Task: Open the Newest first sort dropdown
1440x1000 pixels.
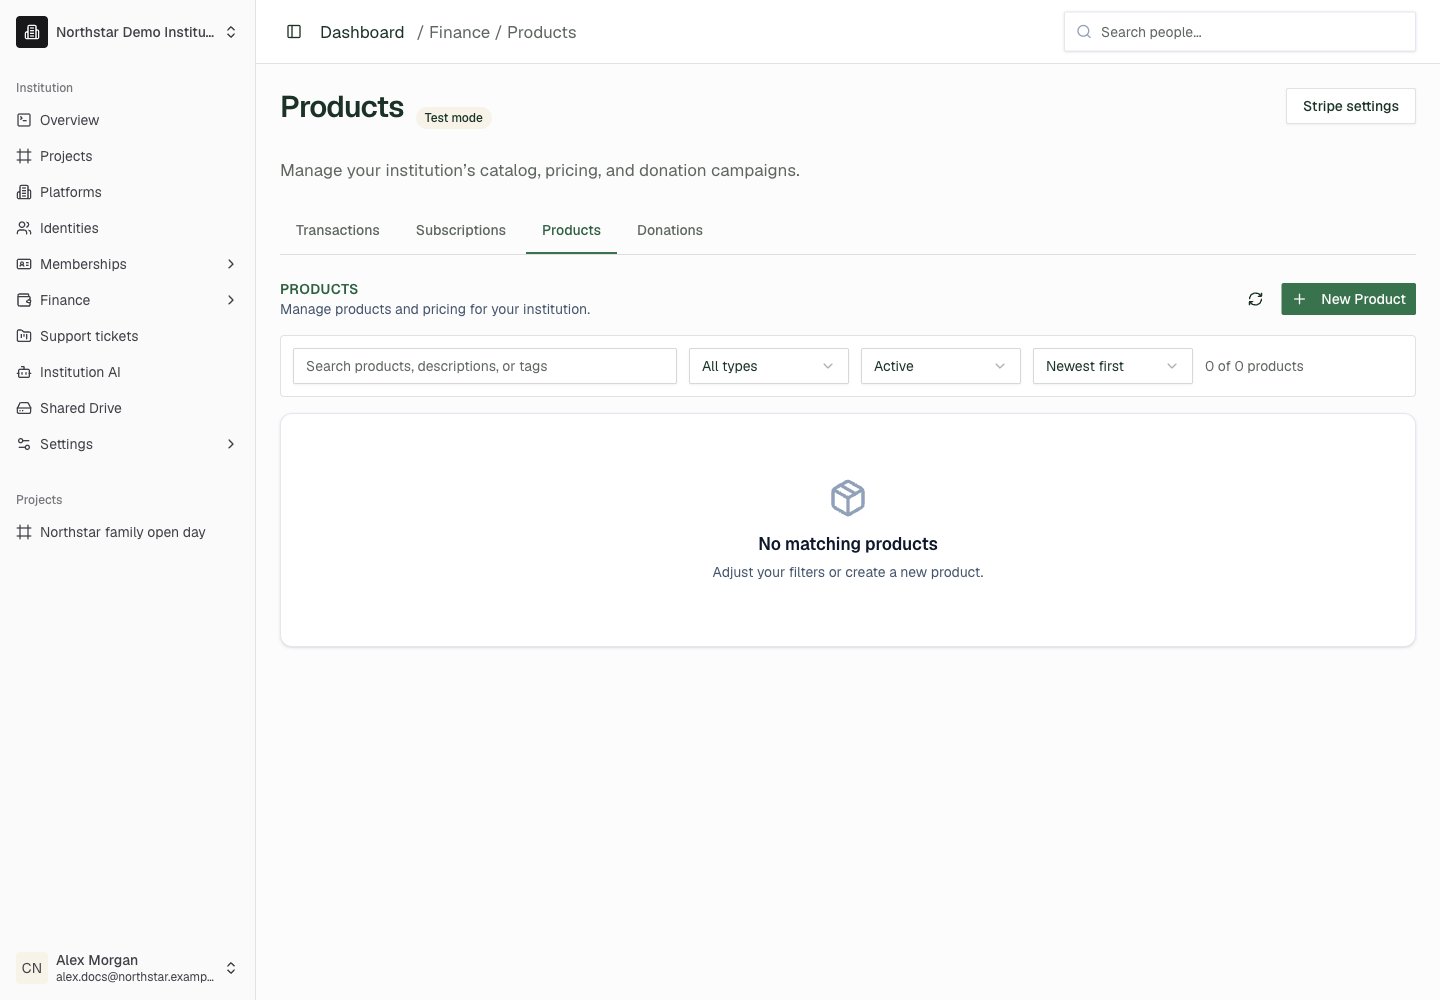Action: pyautogui.click(x=1113, y=366)
